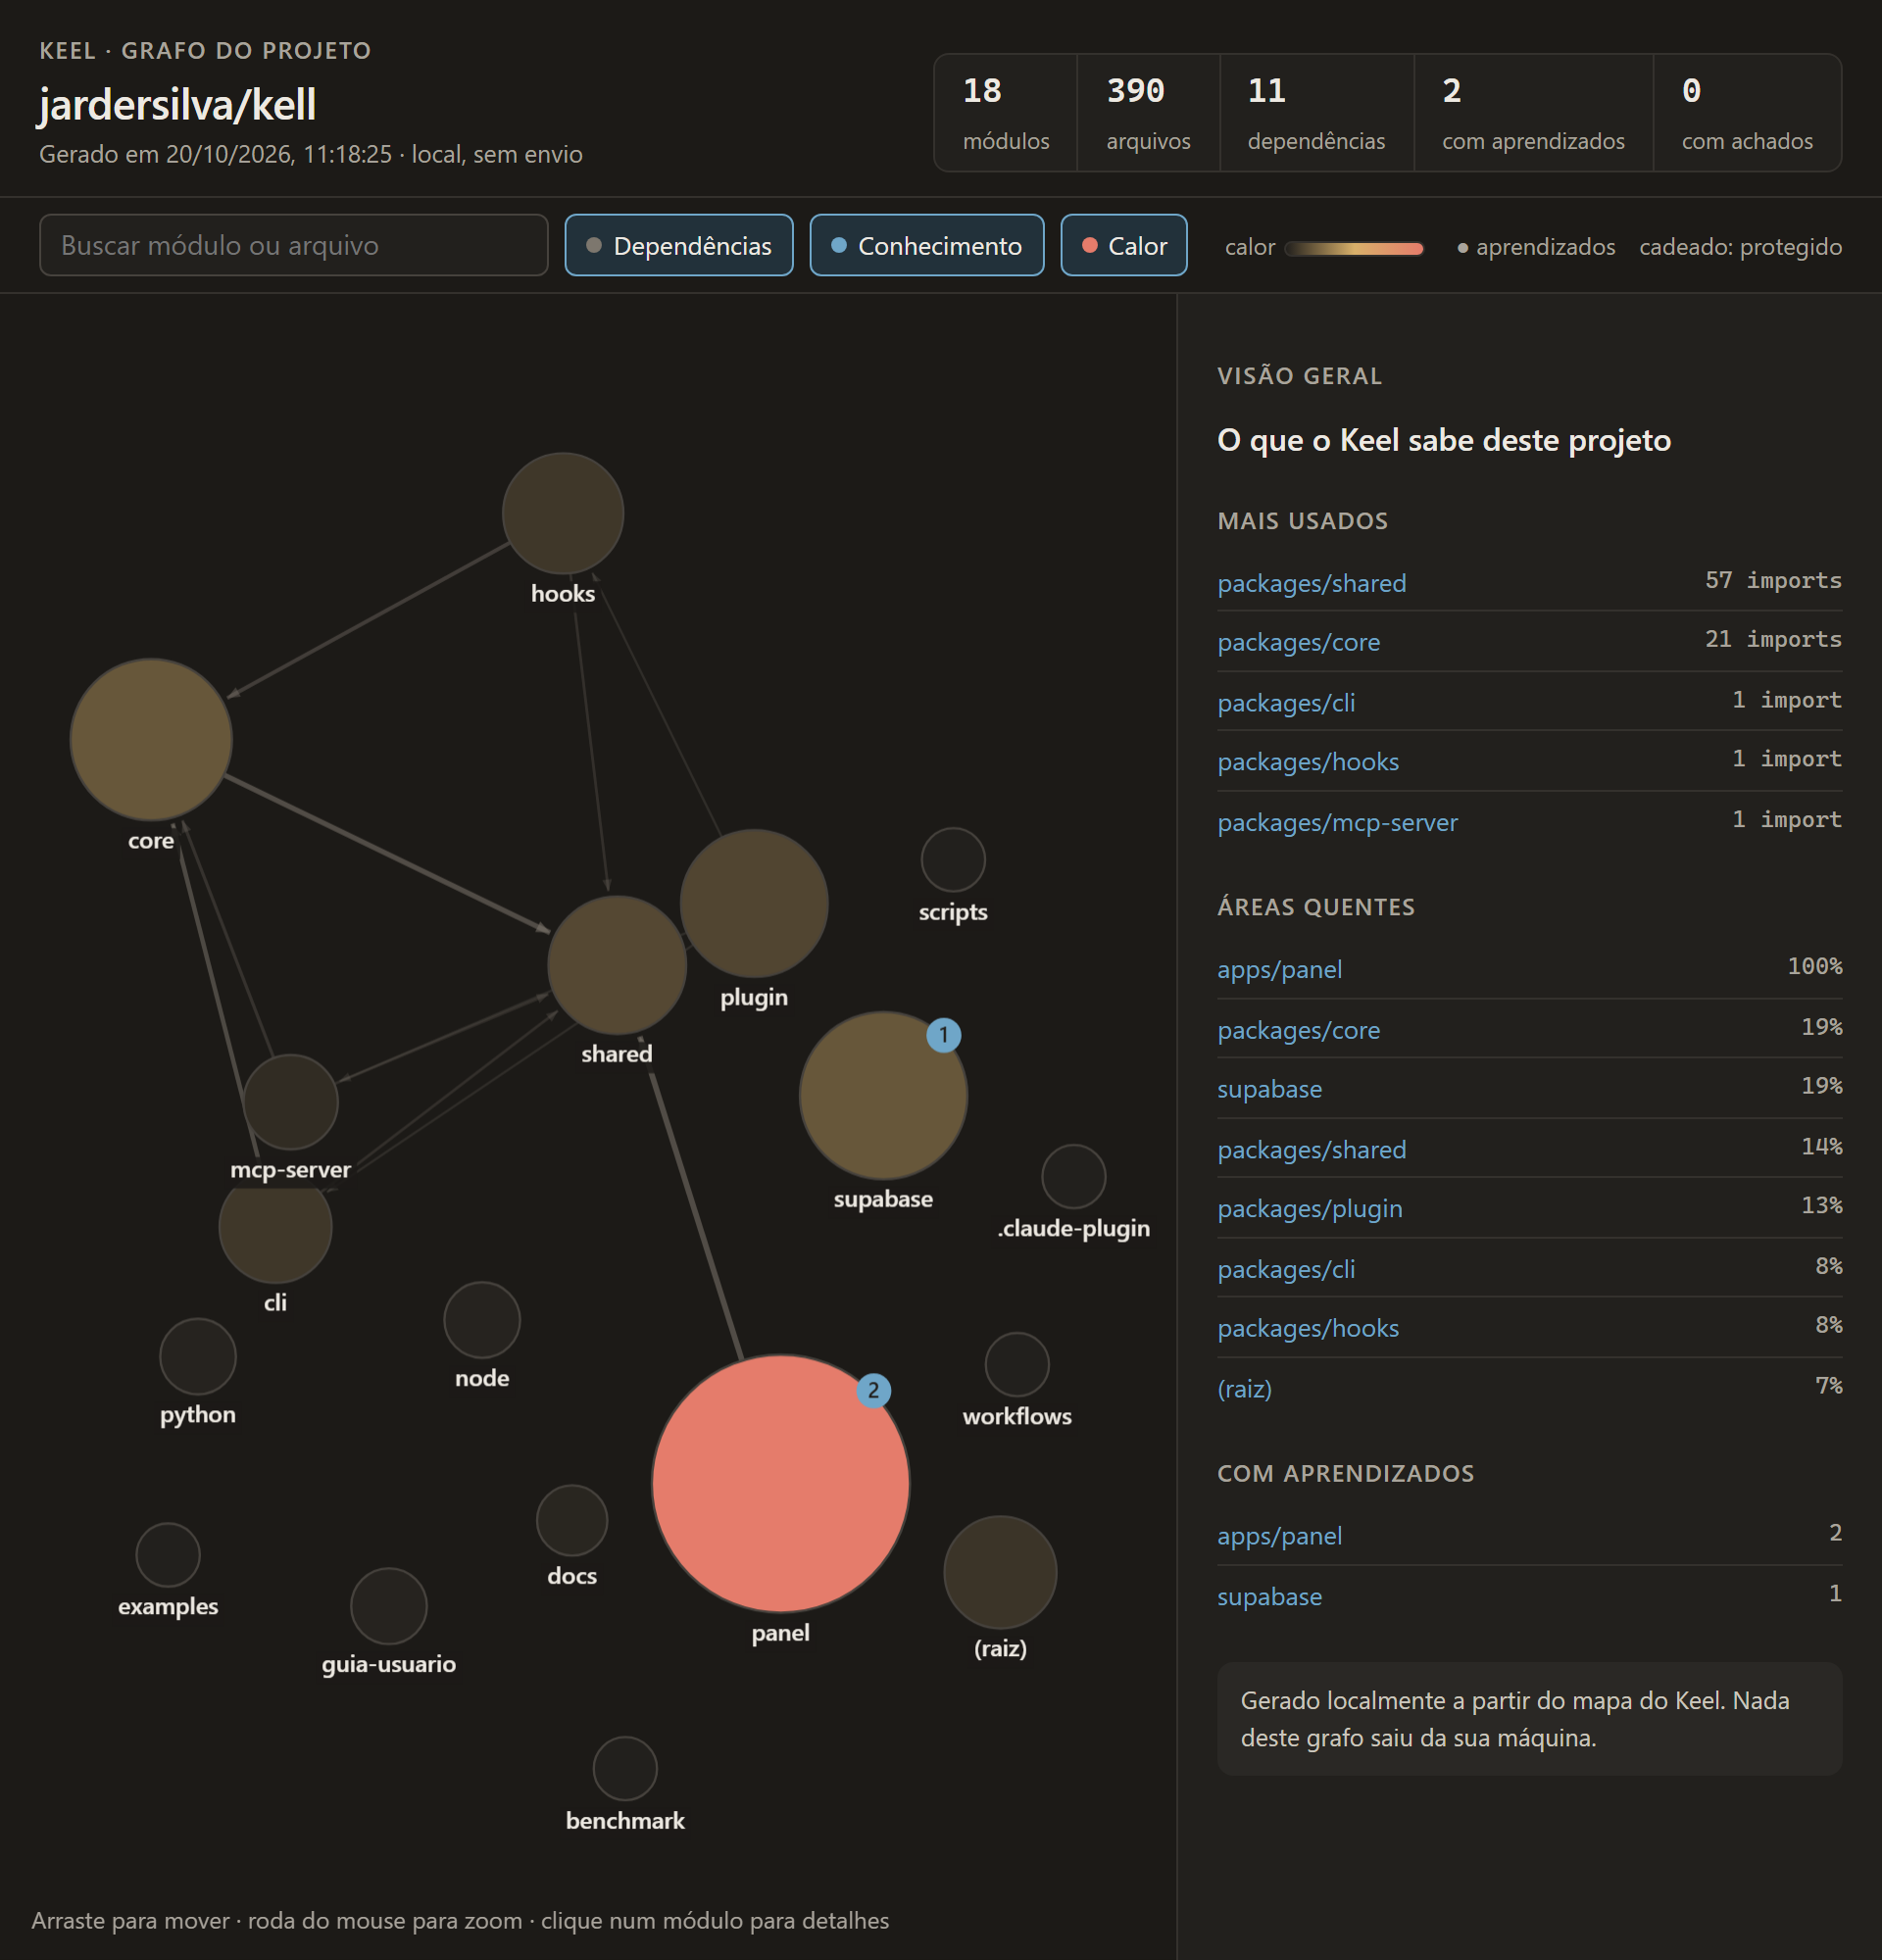Select the plugin module node
The height and width of the screenshot is (1960, 1882).
coord(754,903)
